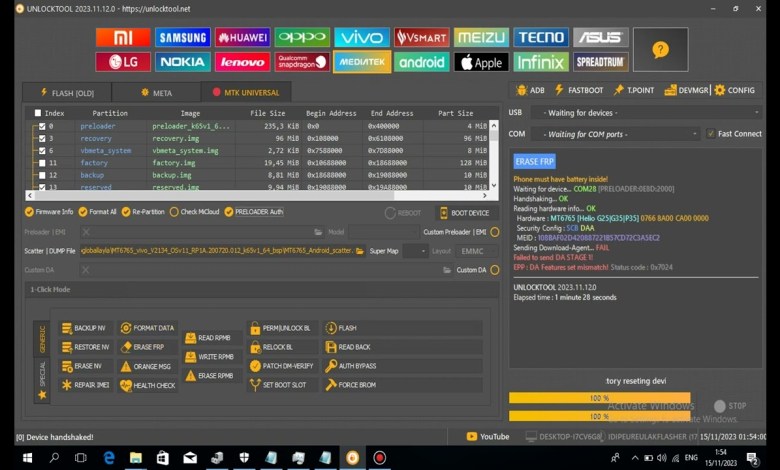Expand the Super Map dropdown
Viewport: 780px width, 470px height.
[399, 251]
